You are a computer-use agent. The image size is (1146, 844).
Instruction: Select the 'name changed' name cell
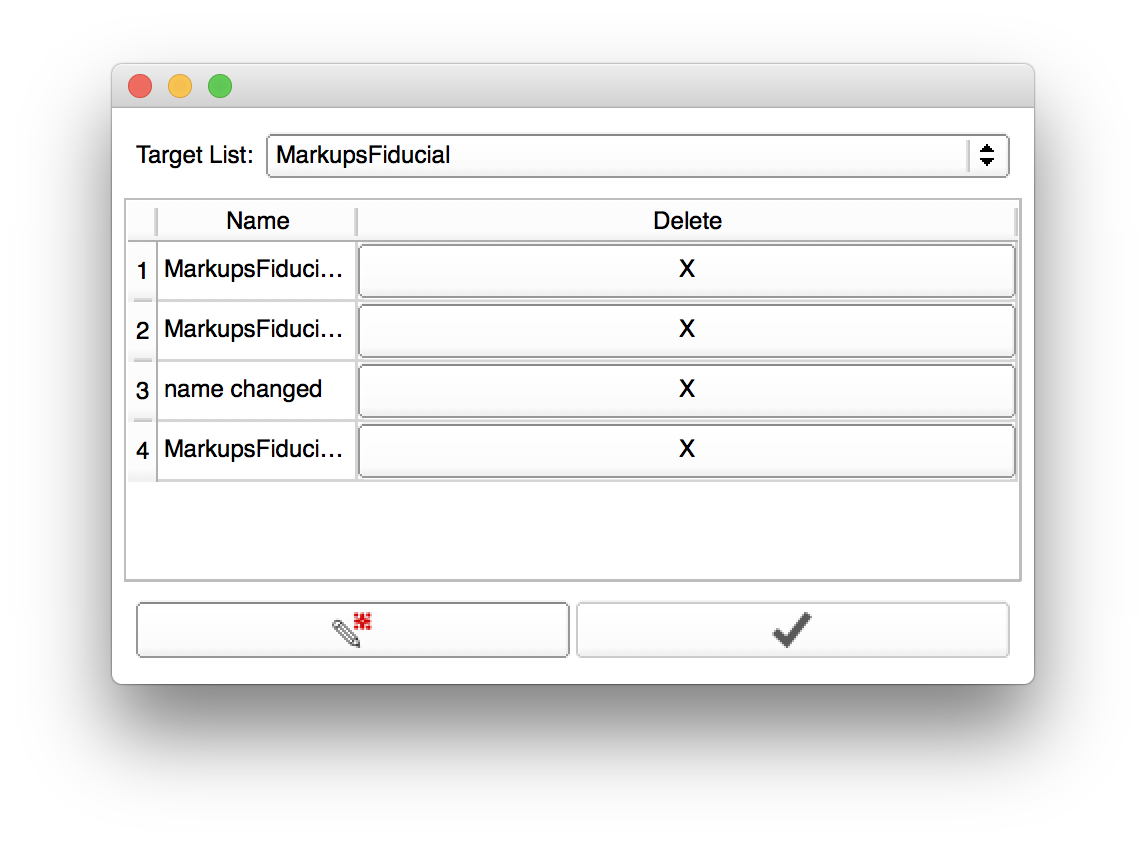257,390
